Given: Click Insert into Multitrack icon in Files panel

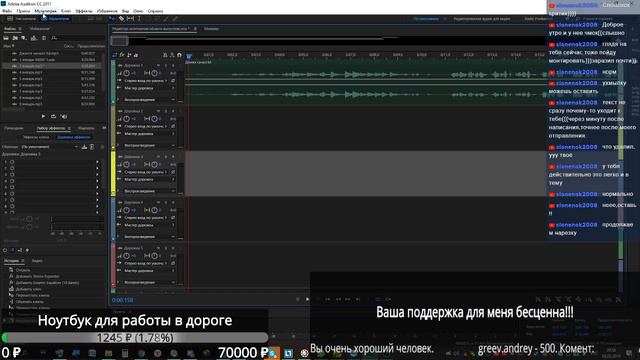Looking at the screenshot, I should (33, 38).
